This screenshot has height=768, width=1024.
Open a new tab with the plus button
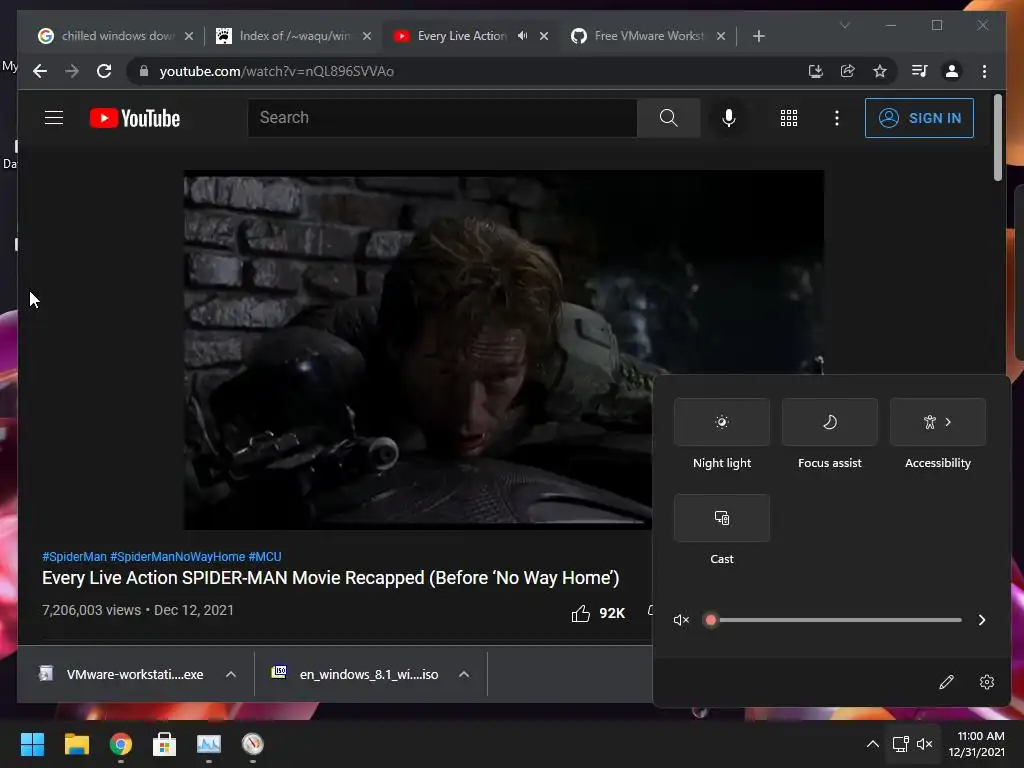pos(758,36)
